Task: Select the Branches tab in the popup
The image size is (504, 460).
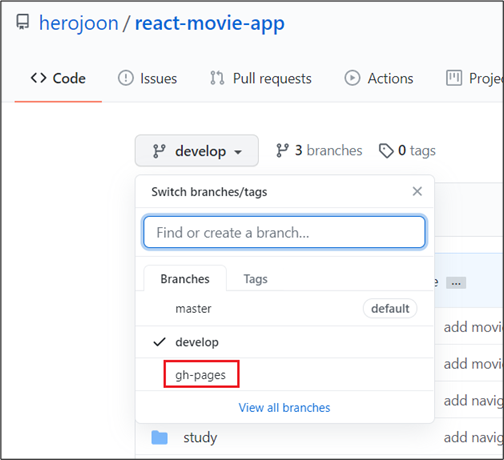Action: point(185,279)
